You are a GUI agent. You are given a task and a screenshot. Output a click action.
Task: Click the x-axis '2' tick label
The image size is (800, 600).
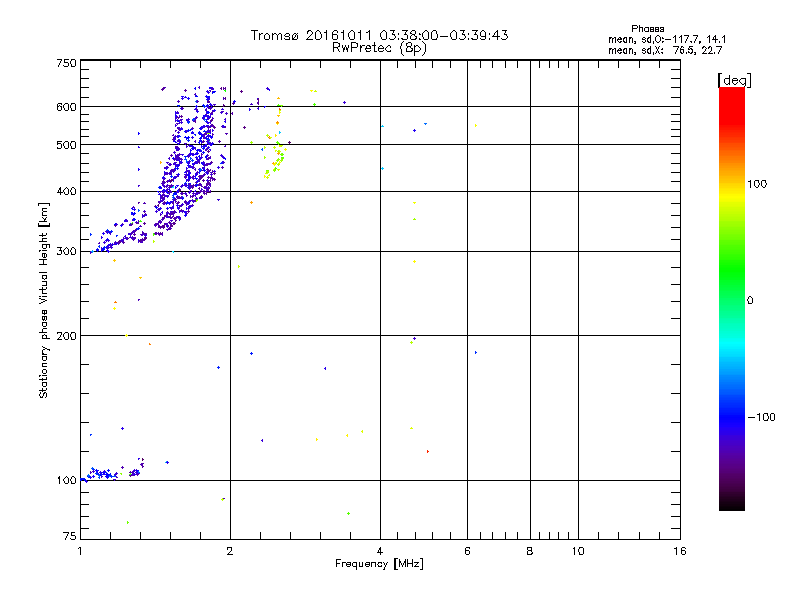pos(230,551)
